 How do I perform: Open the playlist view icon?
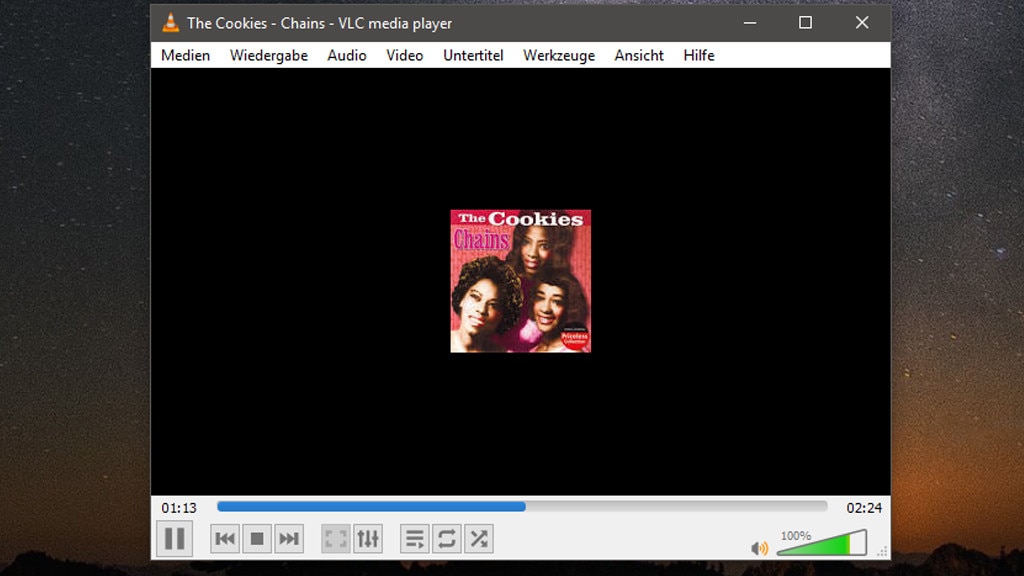[414, 538]
